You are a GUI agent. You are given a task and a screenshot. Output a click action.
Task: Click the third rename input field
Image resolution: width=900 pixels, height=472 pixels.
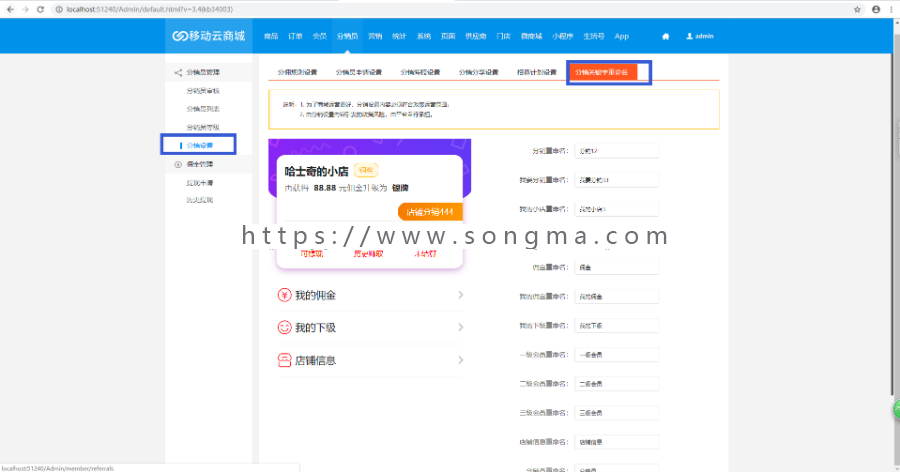[616, 209]
